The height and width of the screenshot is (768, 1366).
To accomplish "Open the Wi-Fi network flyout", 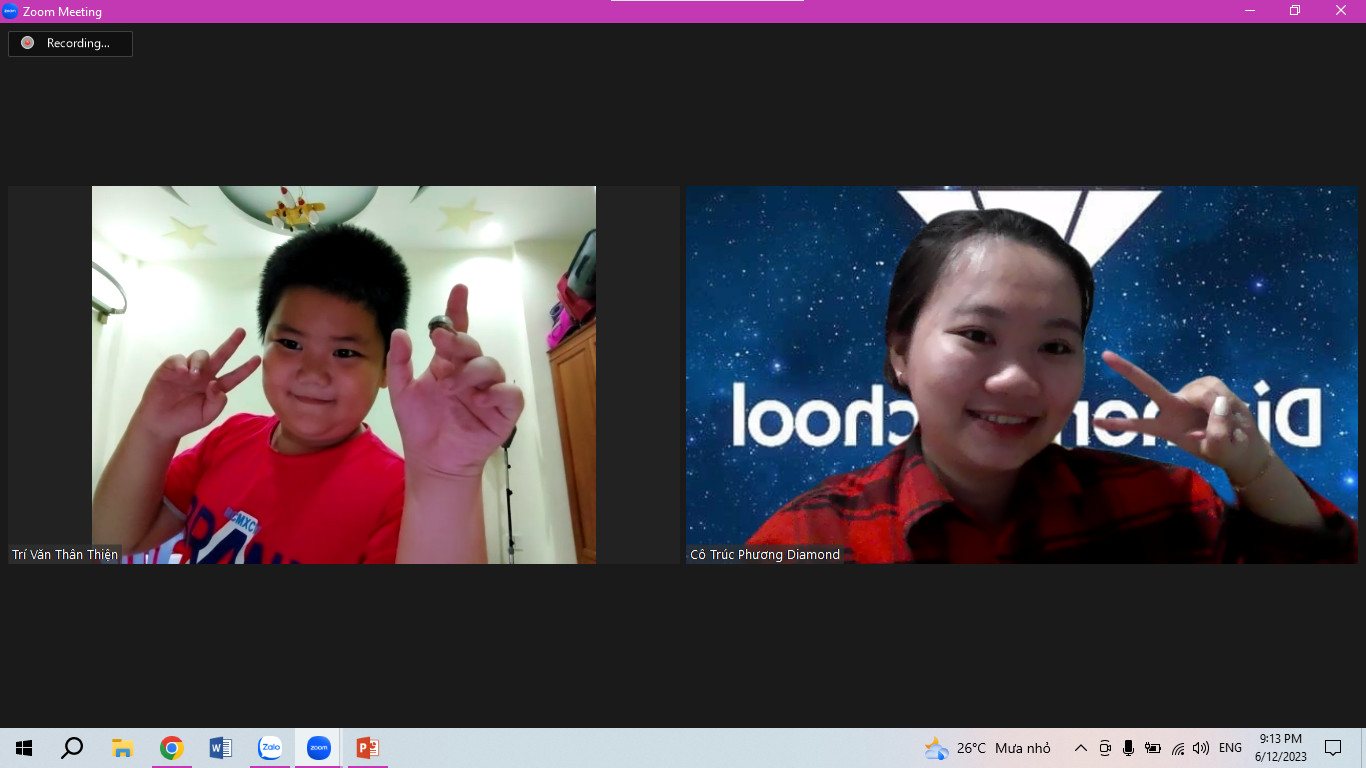I will coord(1178,748).
